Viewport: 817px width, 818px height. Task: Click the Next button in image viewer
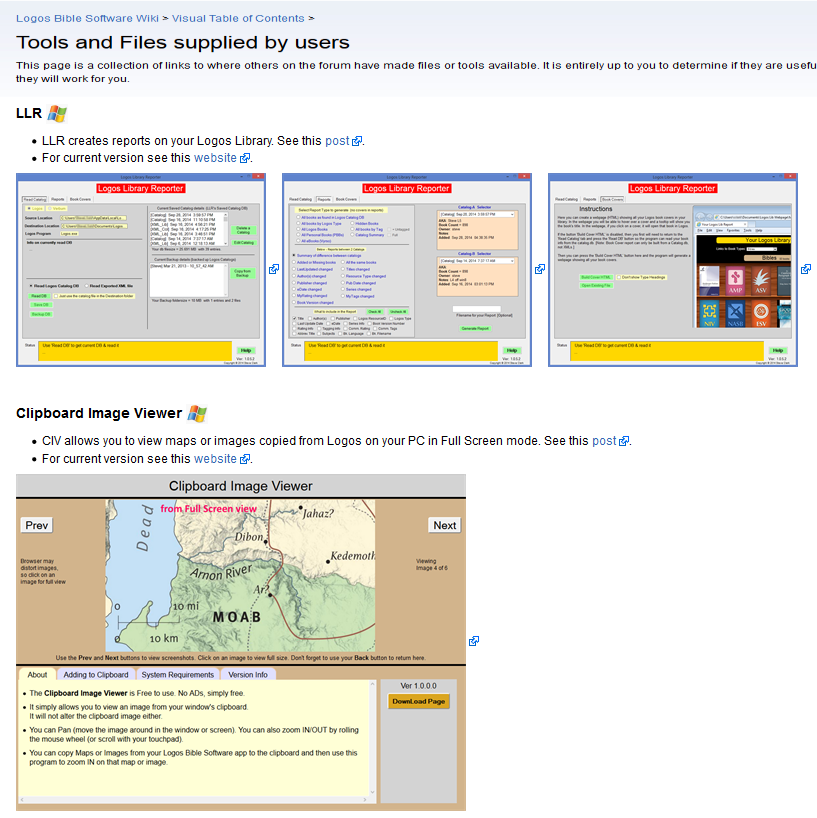click(x=444, y=525)
